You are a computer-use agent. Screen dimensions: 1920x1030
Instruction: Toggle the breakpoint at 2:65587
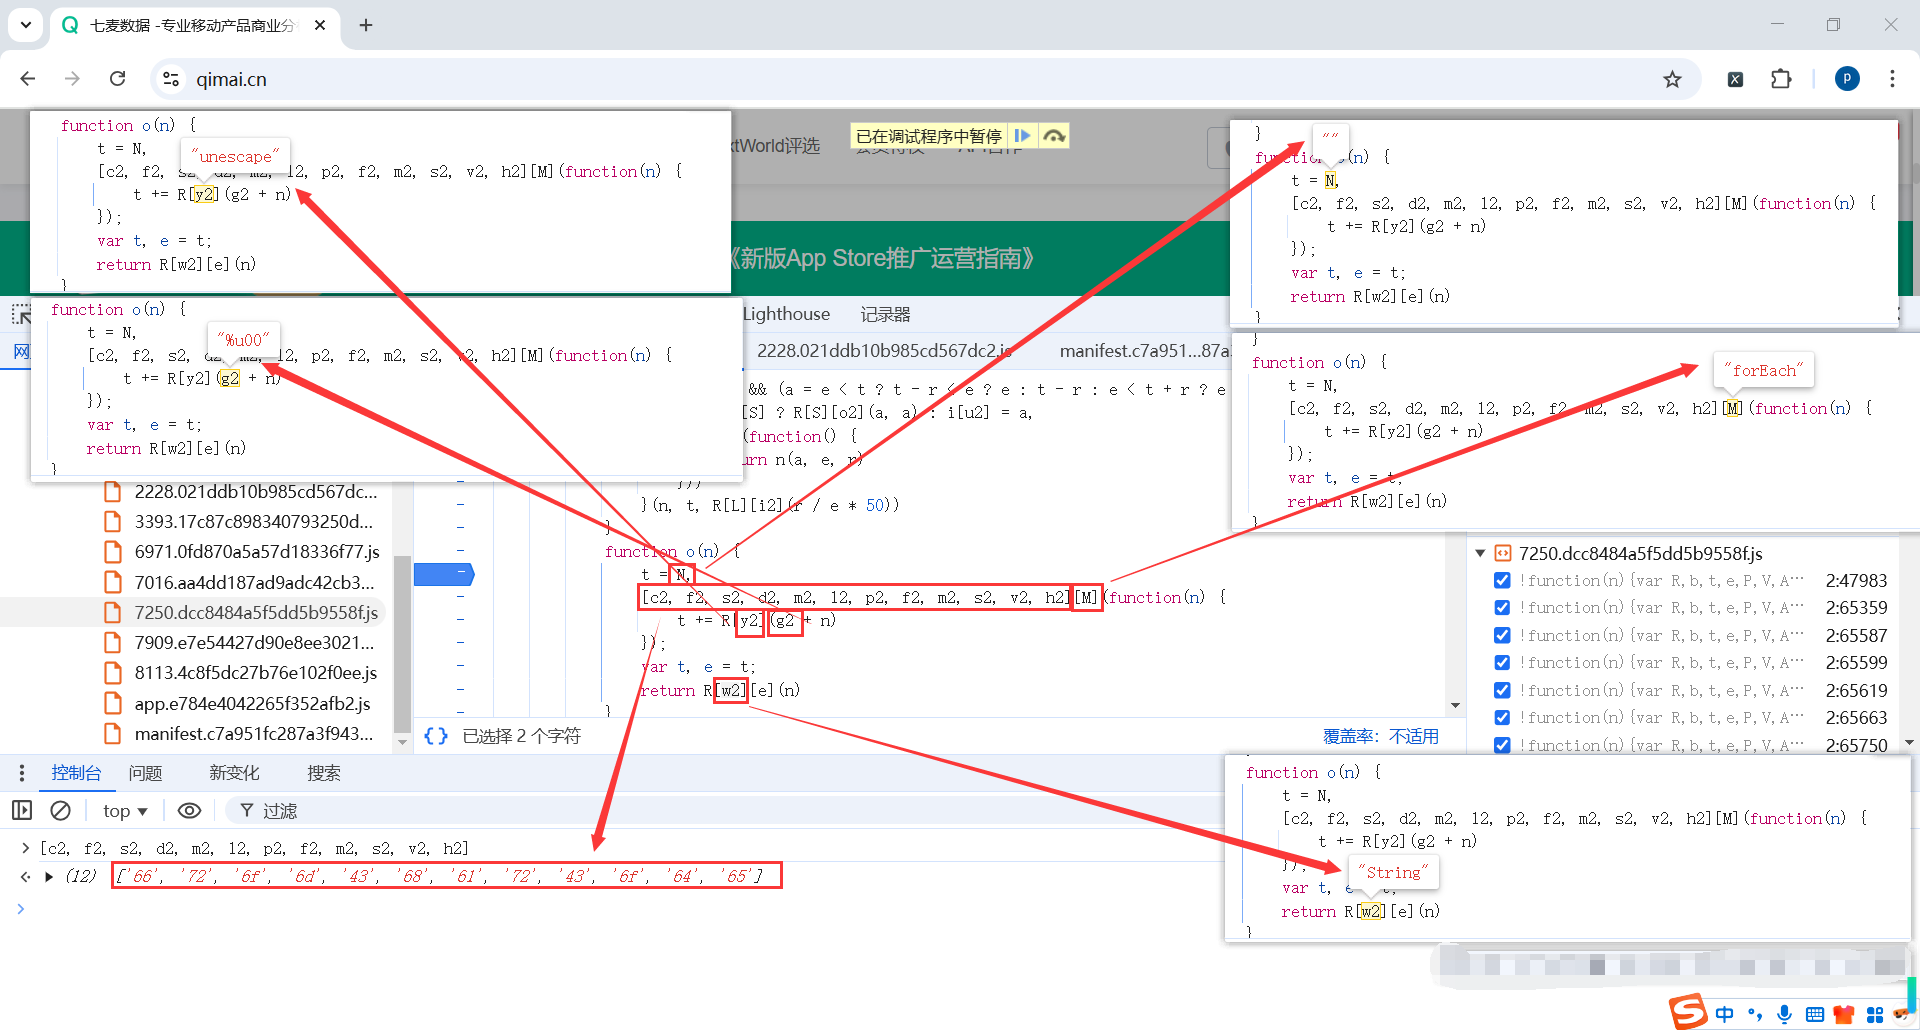(1502, 635)
